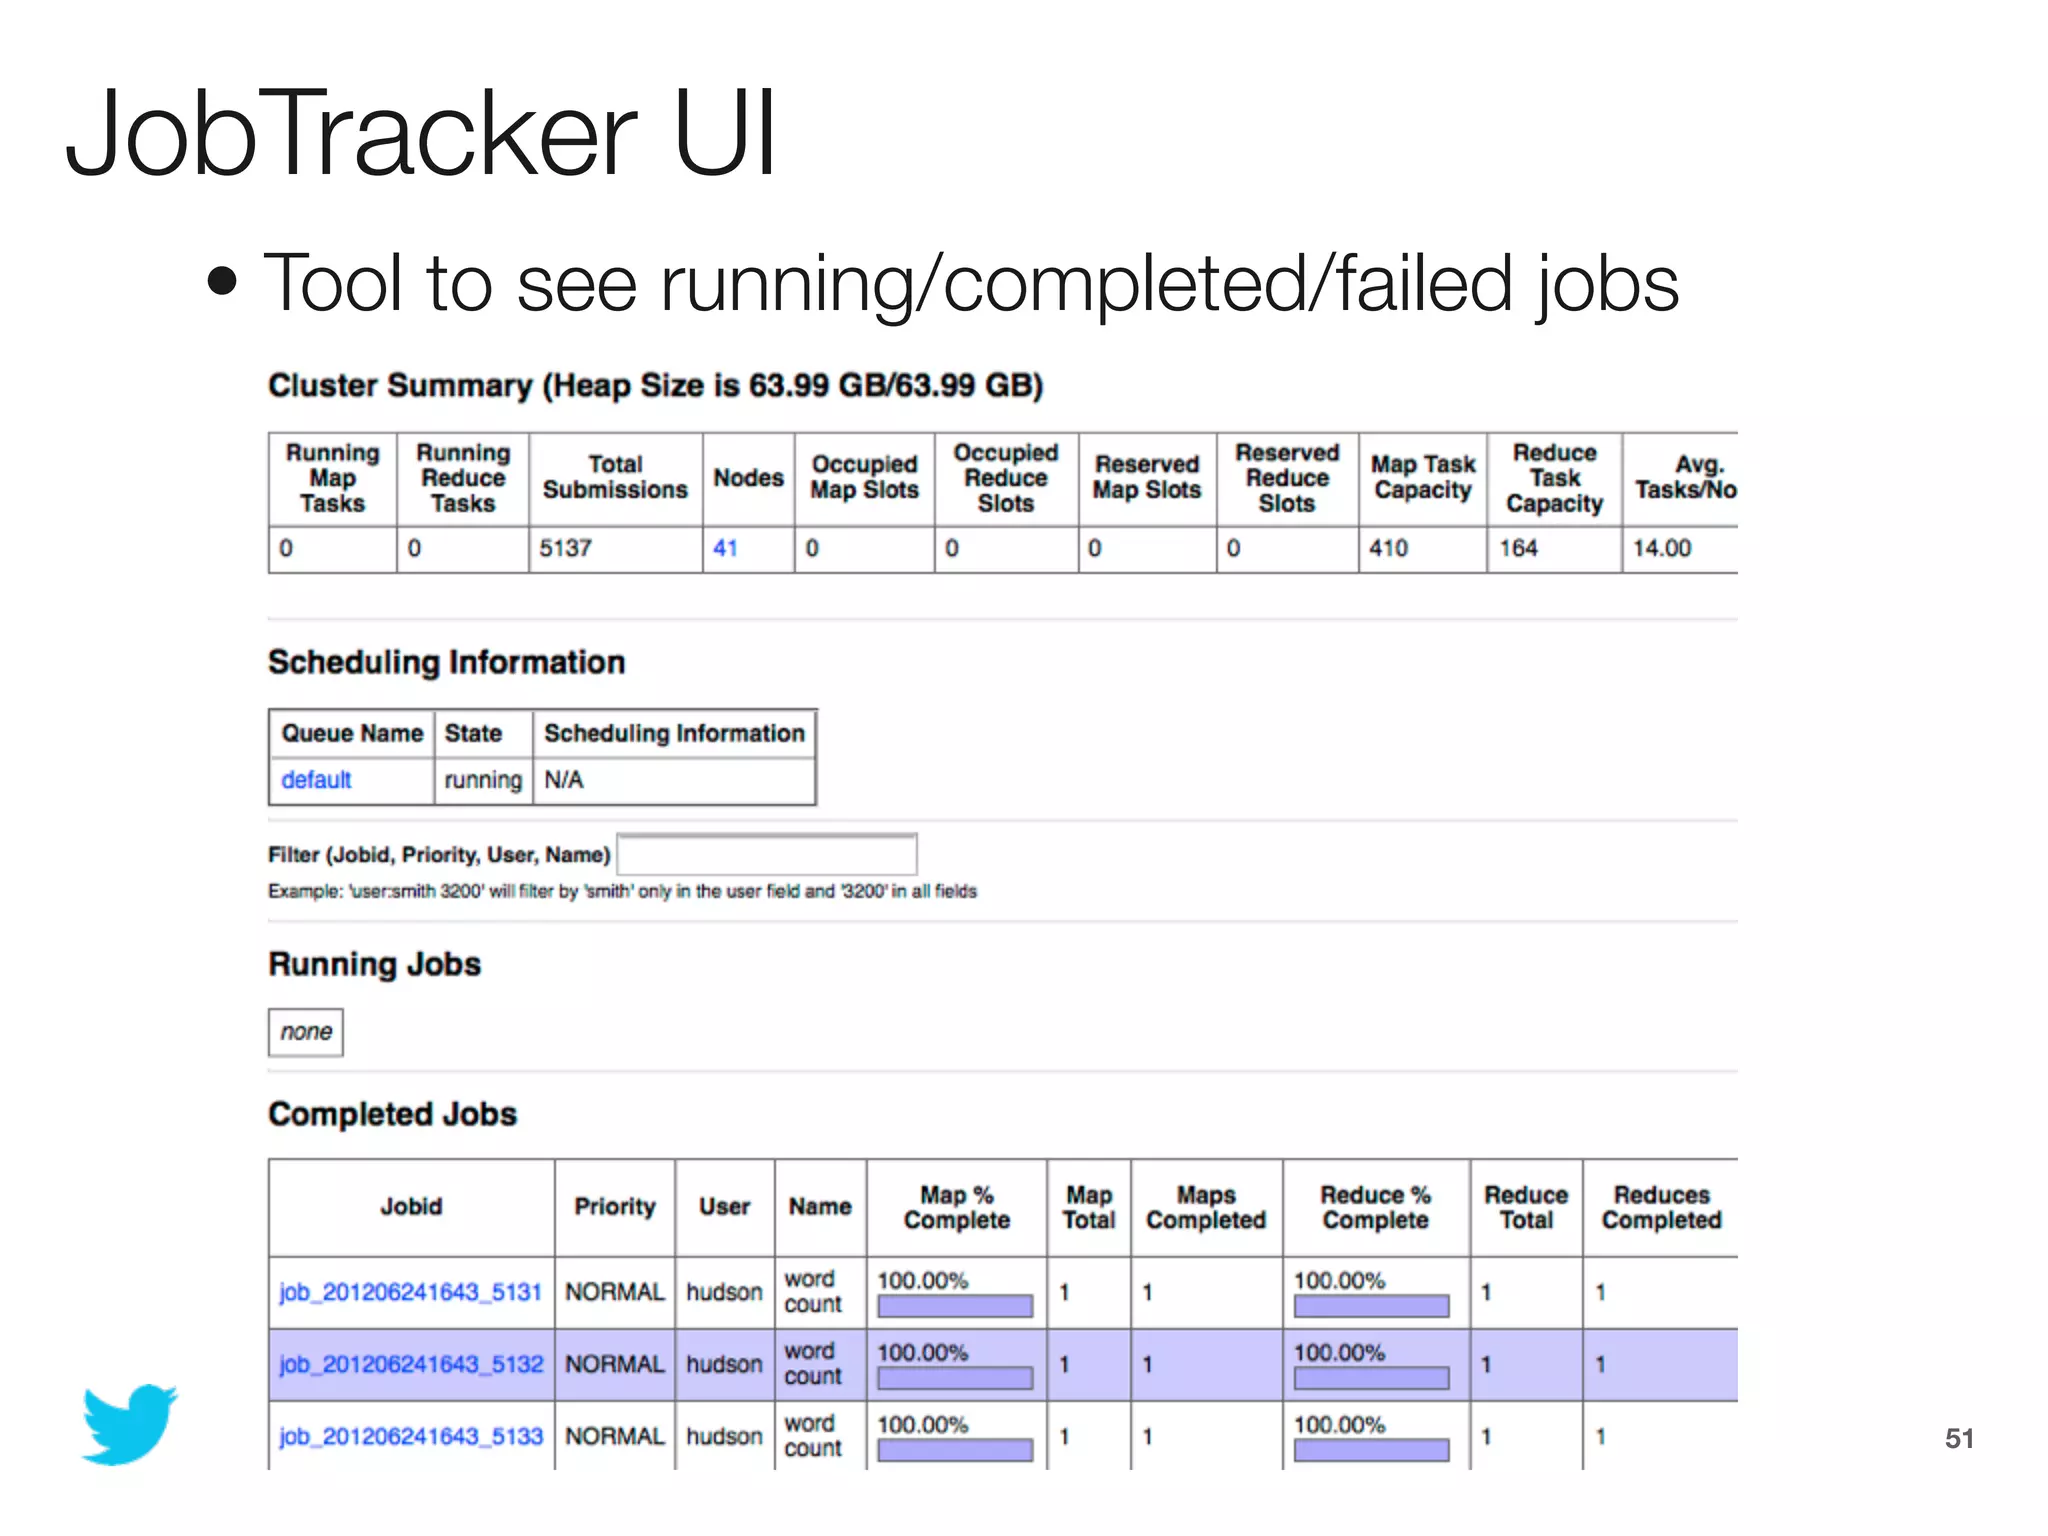Click the Map Task Capacity header cell
This screenshot has width=2048, height=1536.
point(1422,478)
